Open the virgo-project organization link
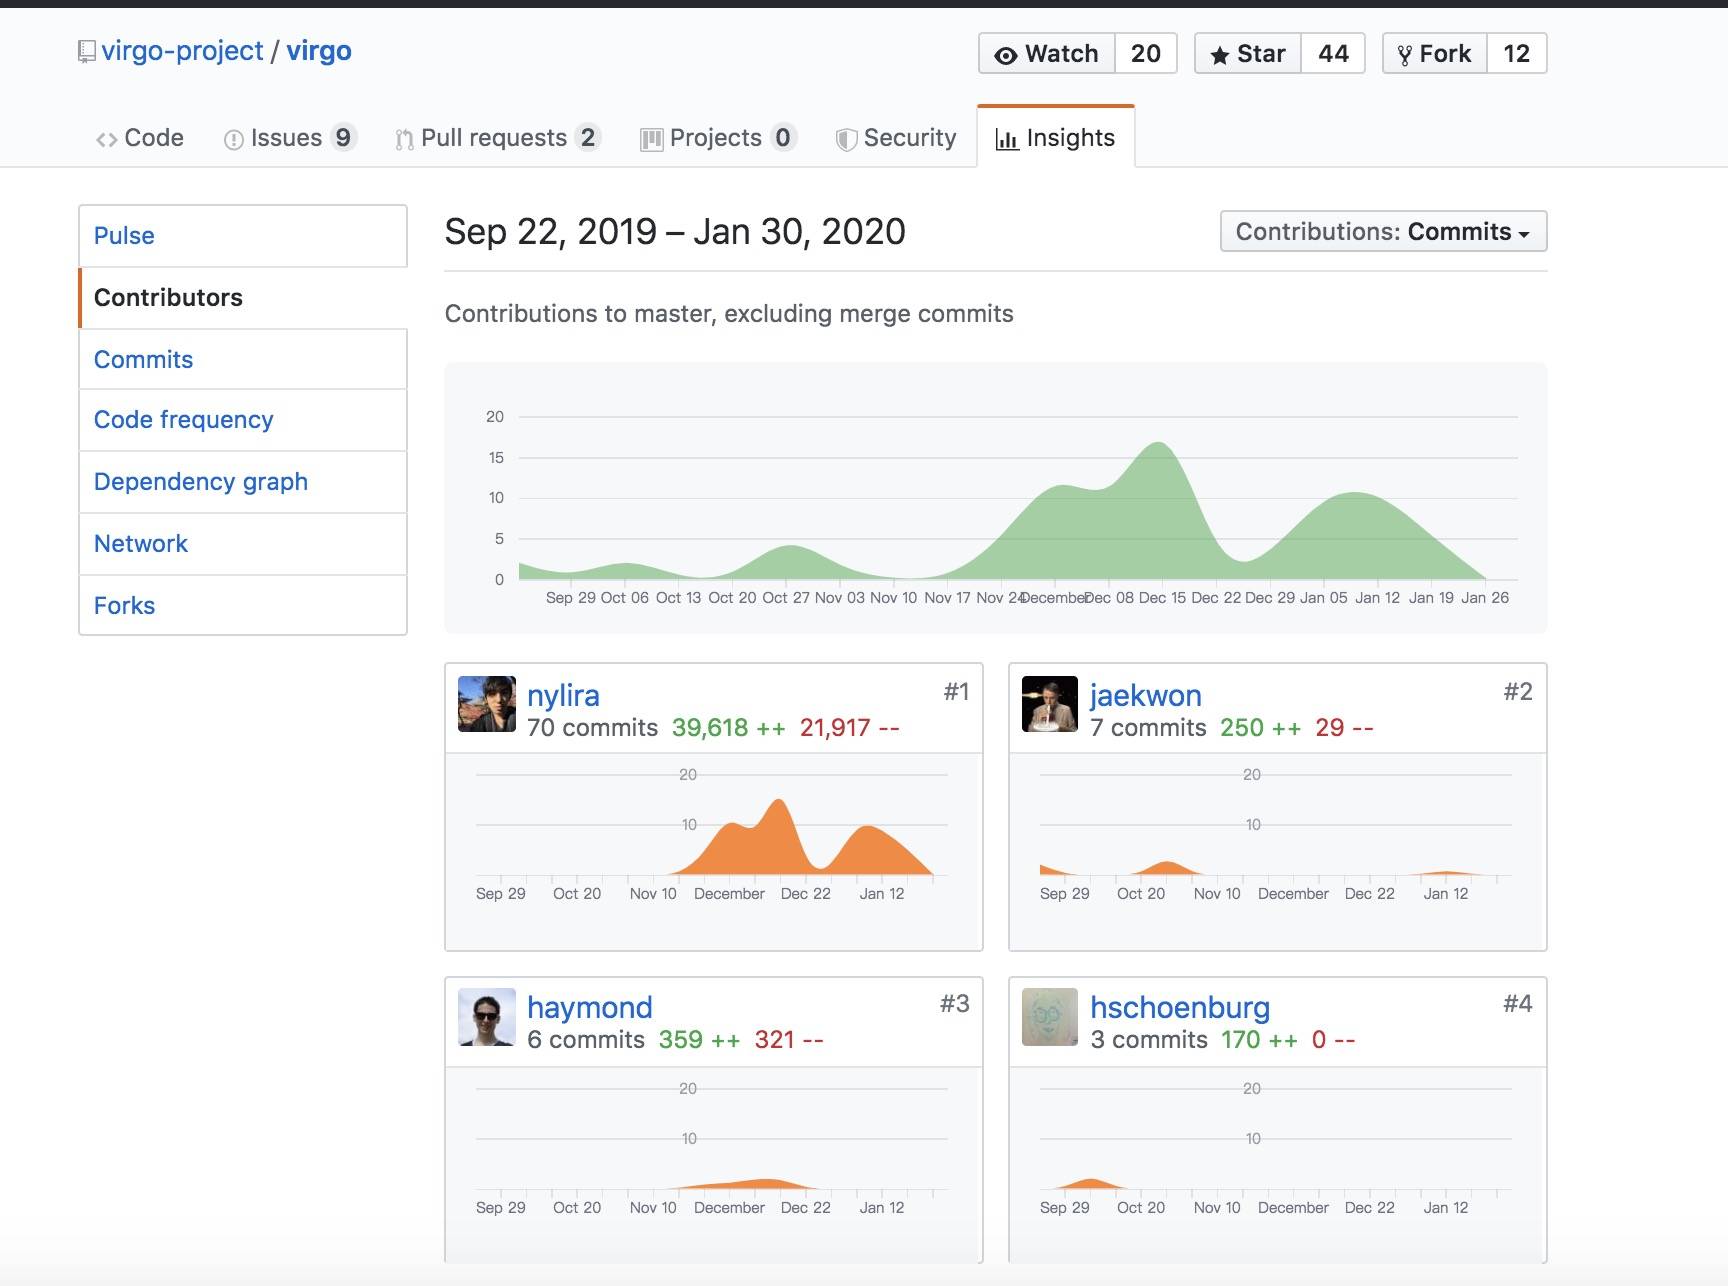 click(182, 51)
